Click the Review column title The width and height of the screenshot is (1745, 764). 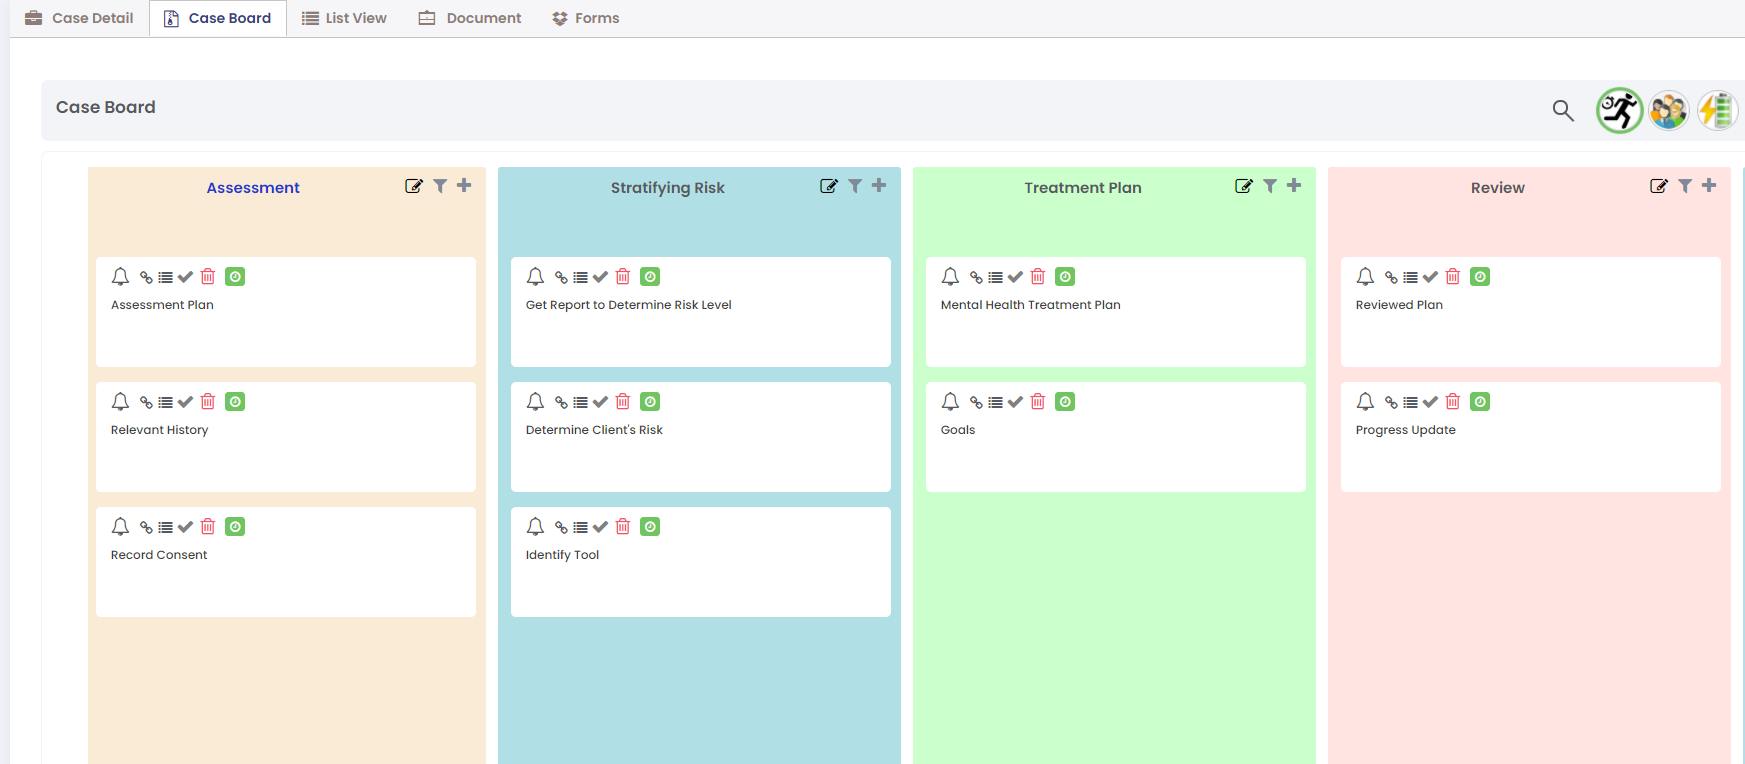coord(1498,188)
